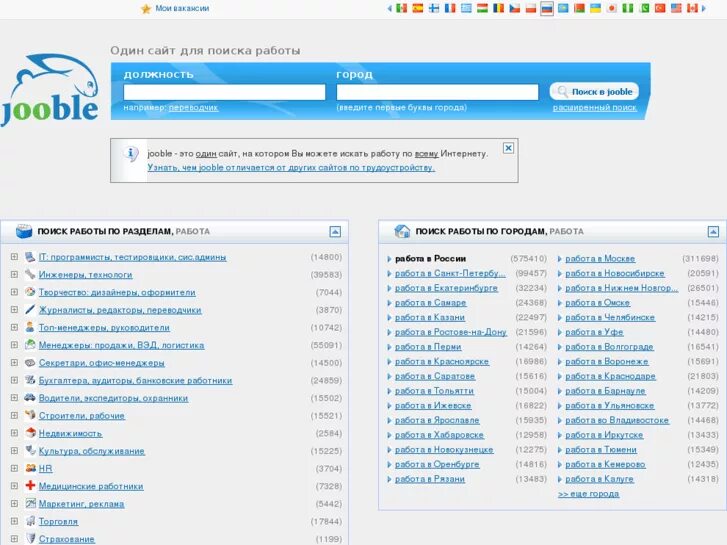Collapse the Поиск работы по разделам panel
The image size is (727, 545).
tap(335, 231)
